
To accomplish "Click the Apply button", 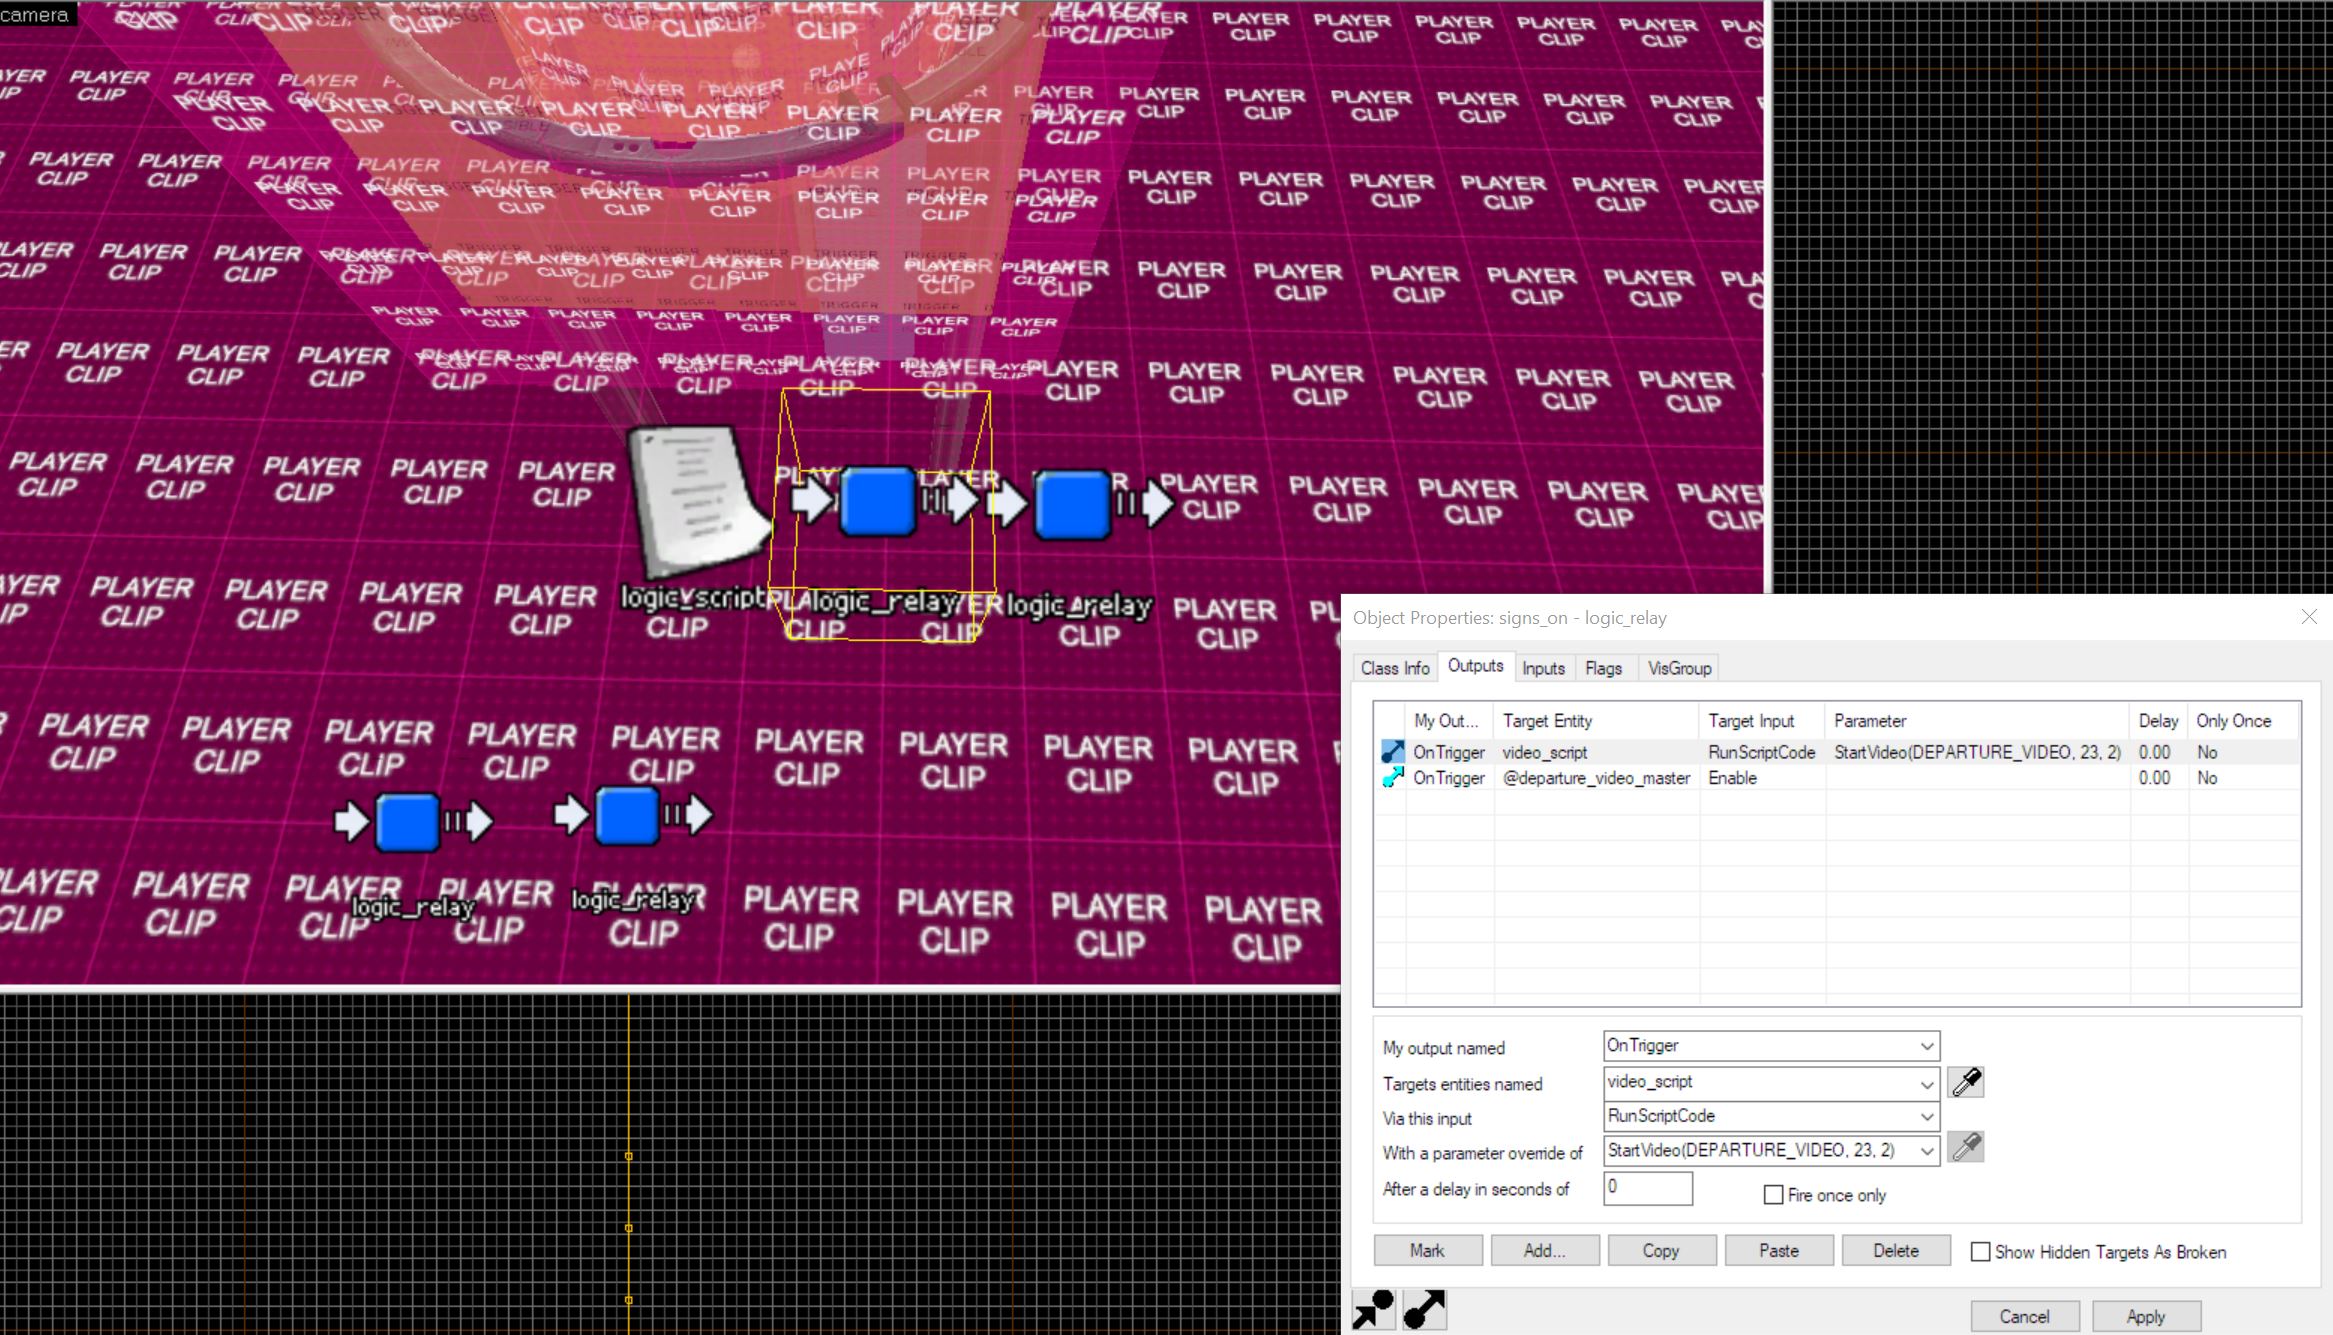I will [2145, 1316].
